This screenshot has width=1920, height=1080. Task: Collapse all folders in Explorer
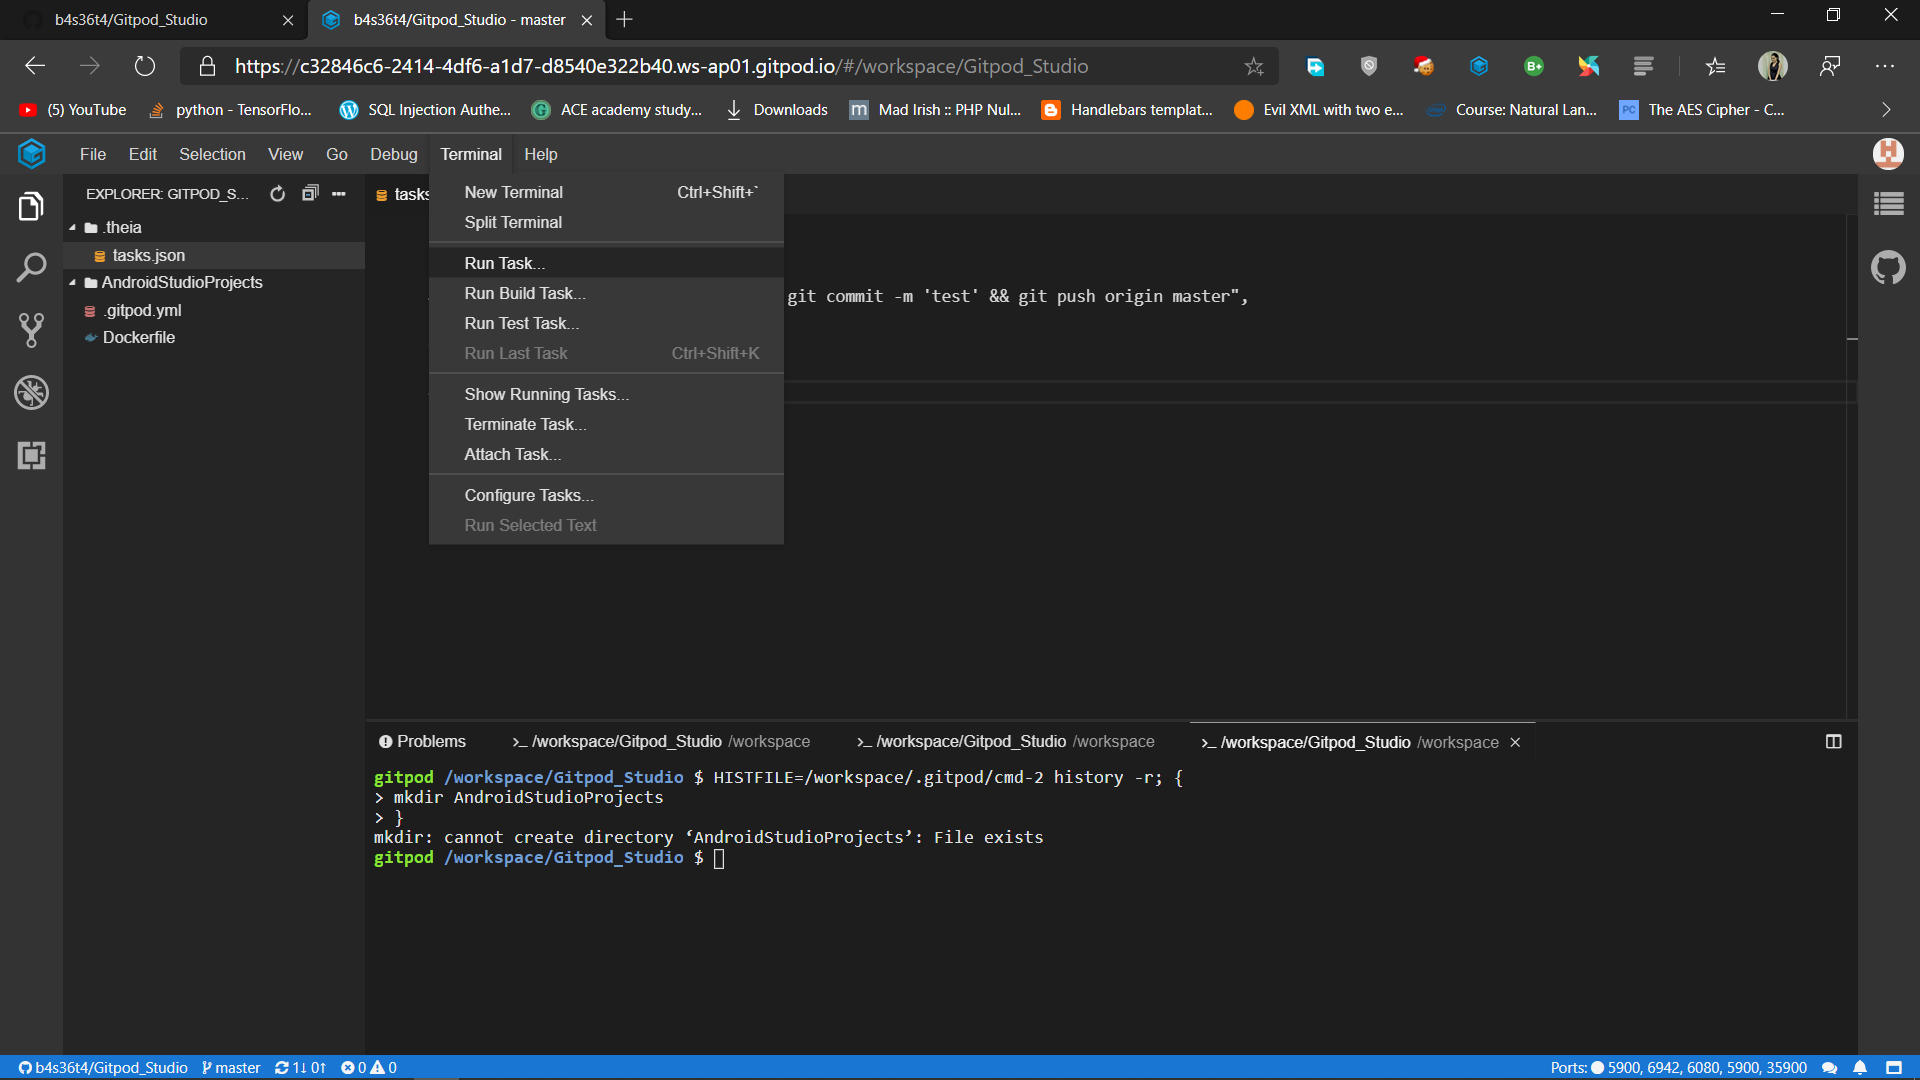(310, 194)
